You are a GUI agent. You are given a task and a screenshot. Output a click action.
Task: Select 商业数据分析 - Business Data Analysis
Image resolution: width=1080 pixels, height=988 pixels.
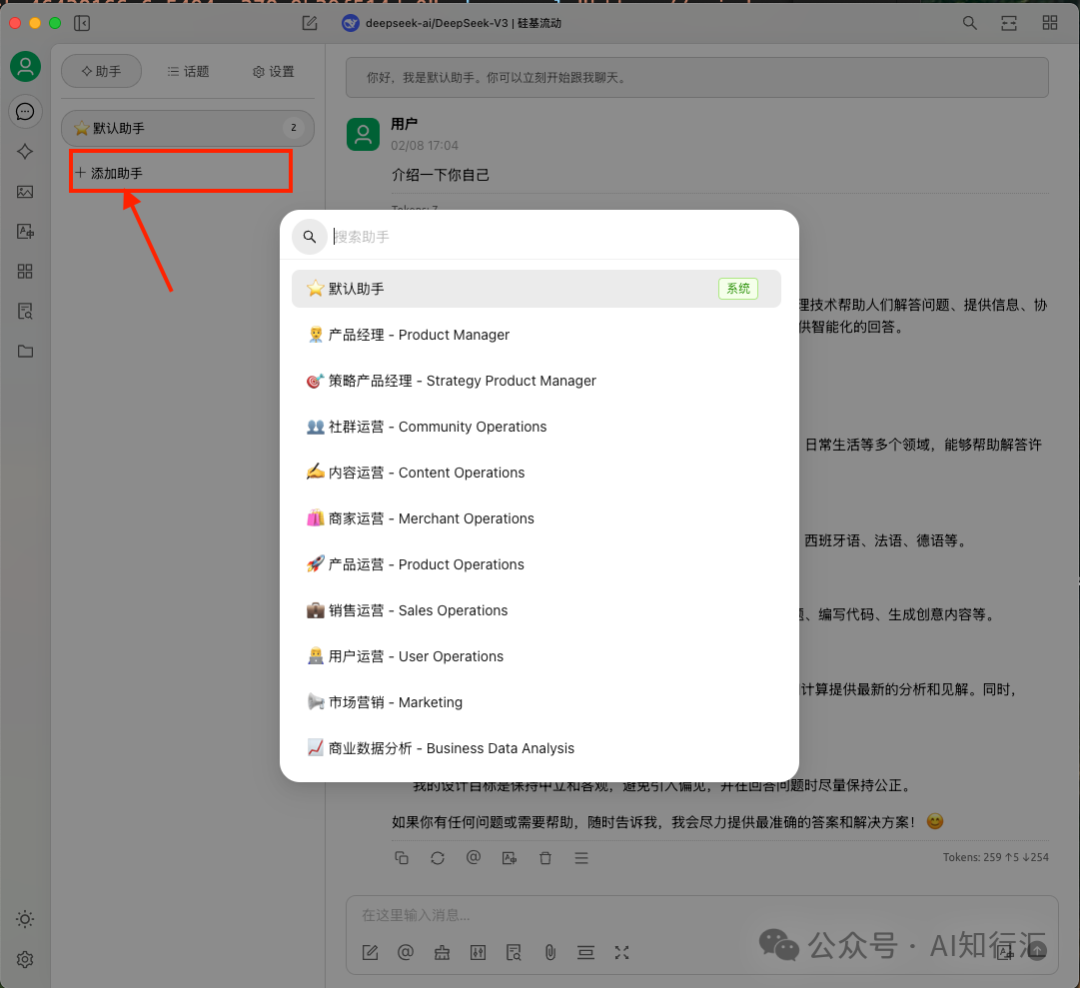pos(537,748)
